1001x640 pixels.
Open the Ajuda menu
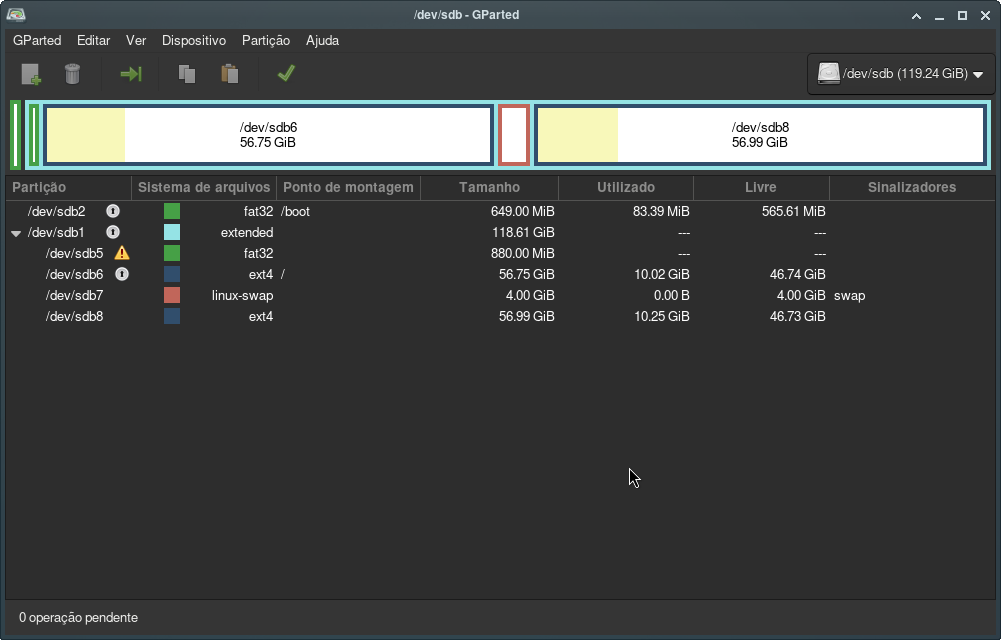[x=322, y=40]
